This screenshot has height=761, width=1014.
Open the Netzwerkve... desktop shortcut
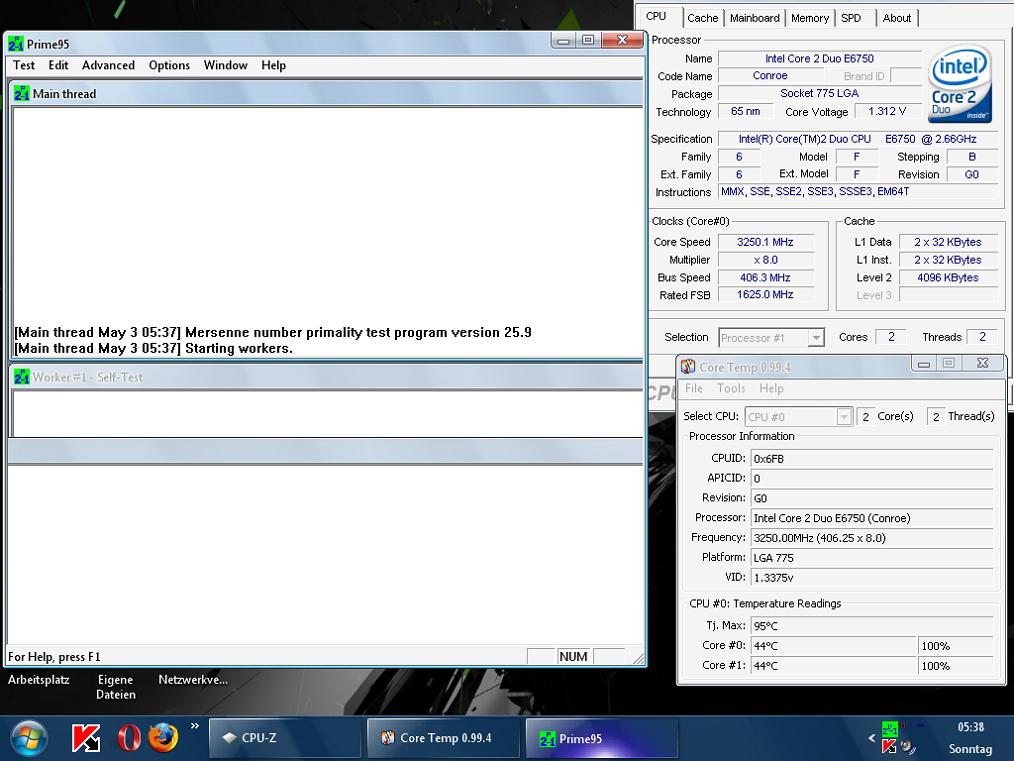tap(193, 680)
